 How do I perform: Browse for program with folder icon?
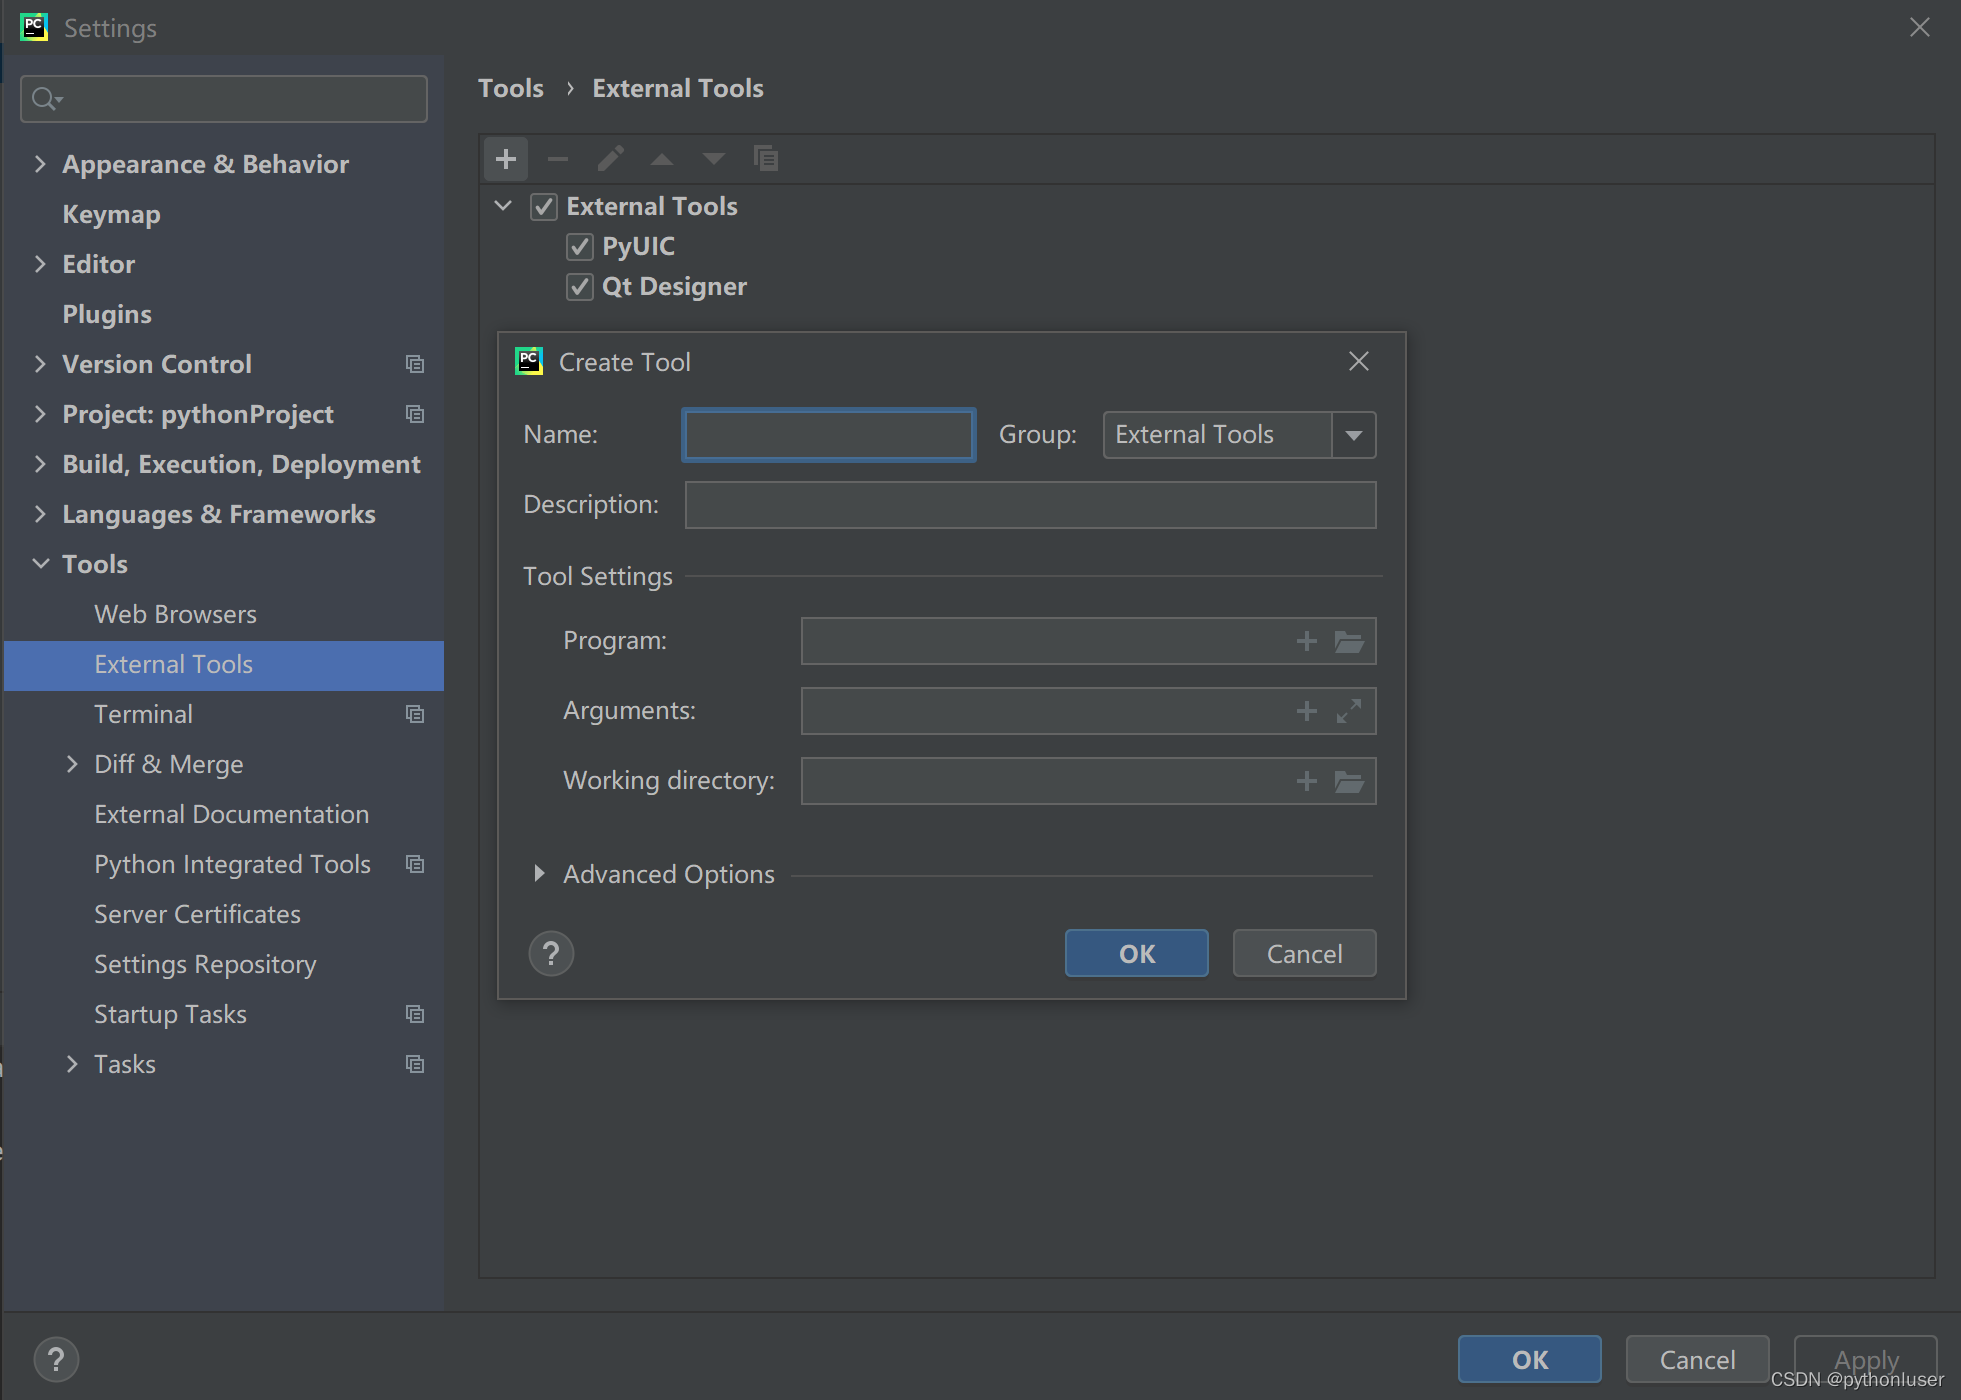coord(1349,641)
